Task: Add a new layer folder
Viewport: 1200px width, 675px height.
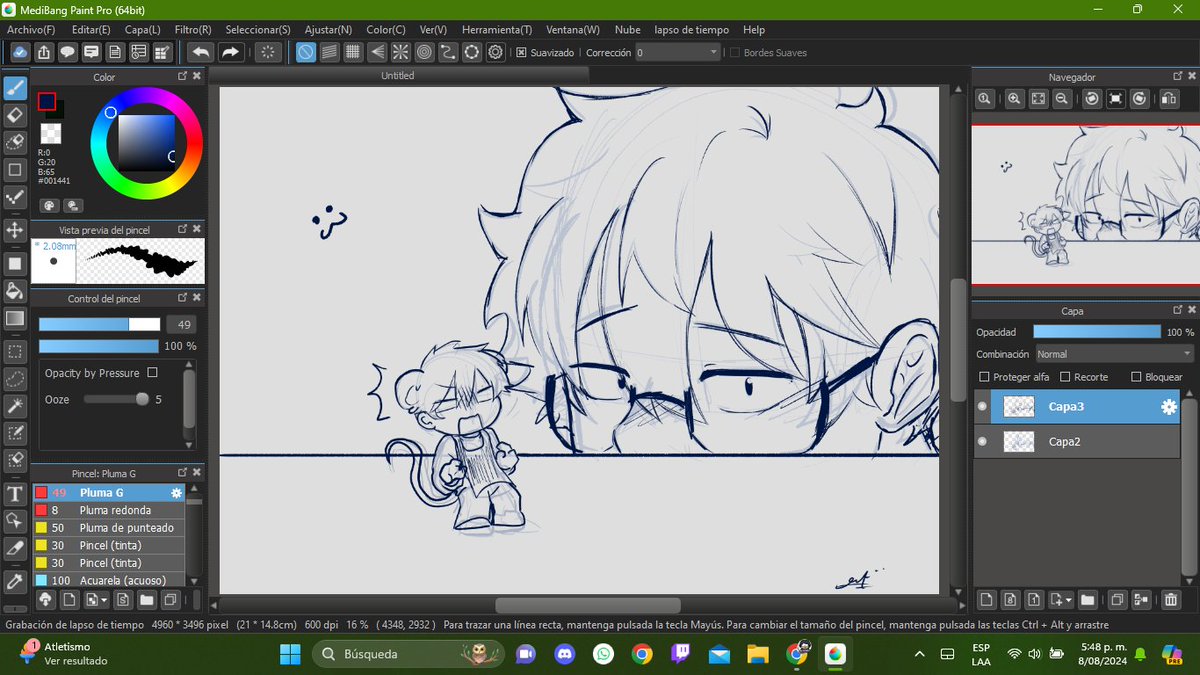Action: click(x=1087, y=600)
